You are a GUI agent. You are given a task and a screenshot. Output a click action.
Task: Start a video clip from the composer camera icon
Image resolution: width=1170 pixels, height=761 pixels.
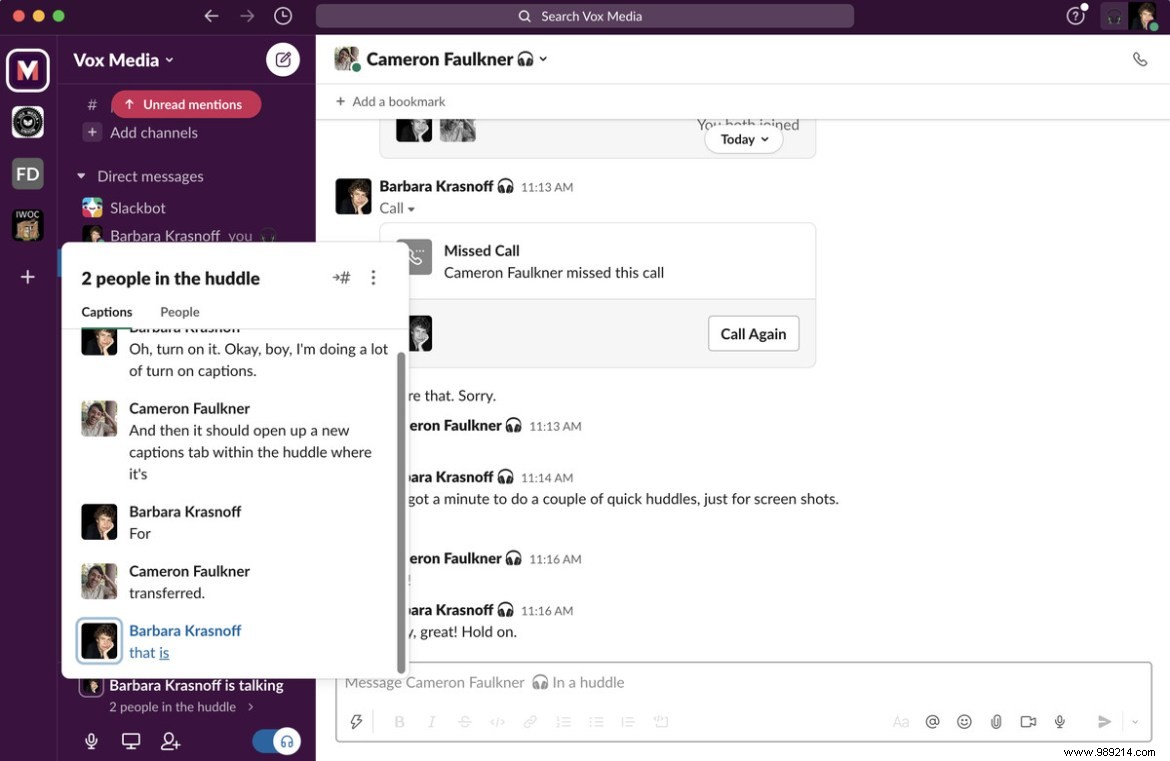(1027, 721)
